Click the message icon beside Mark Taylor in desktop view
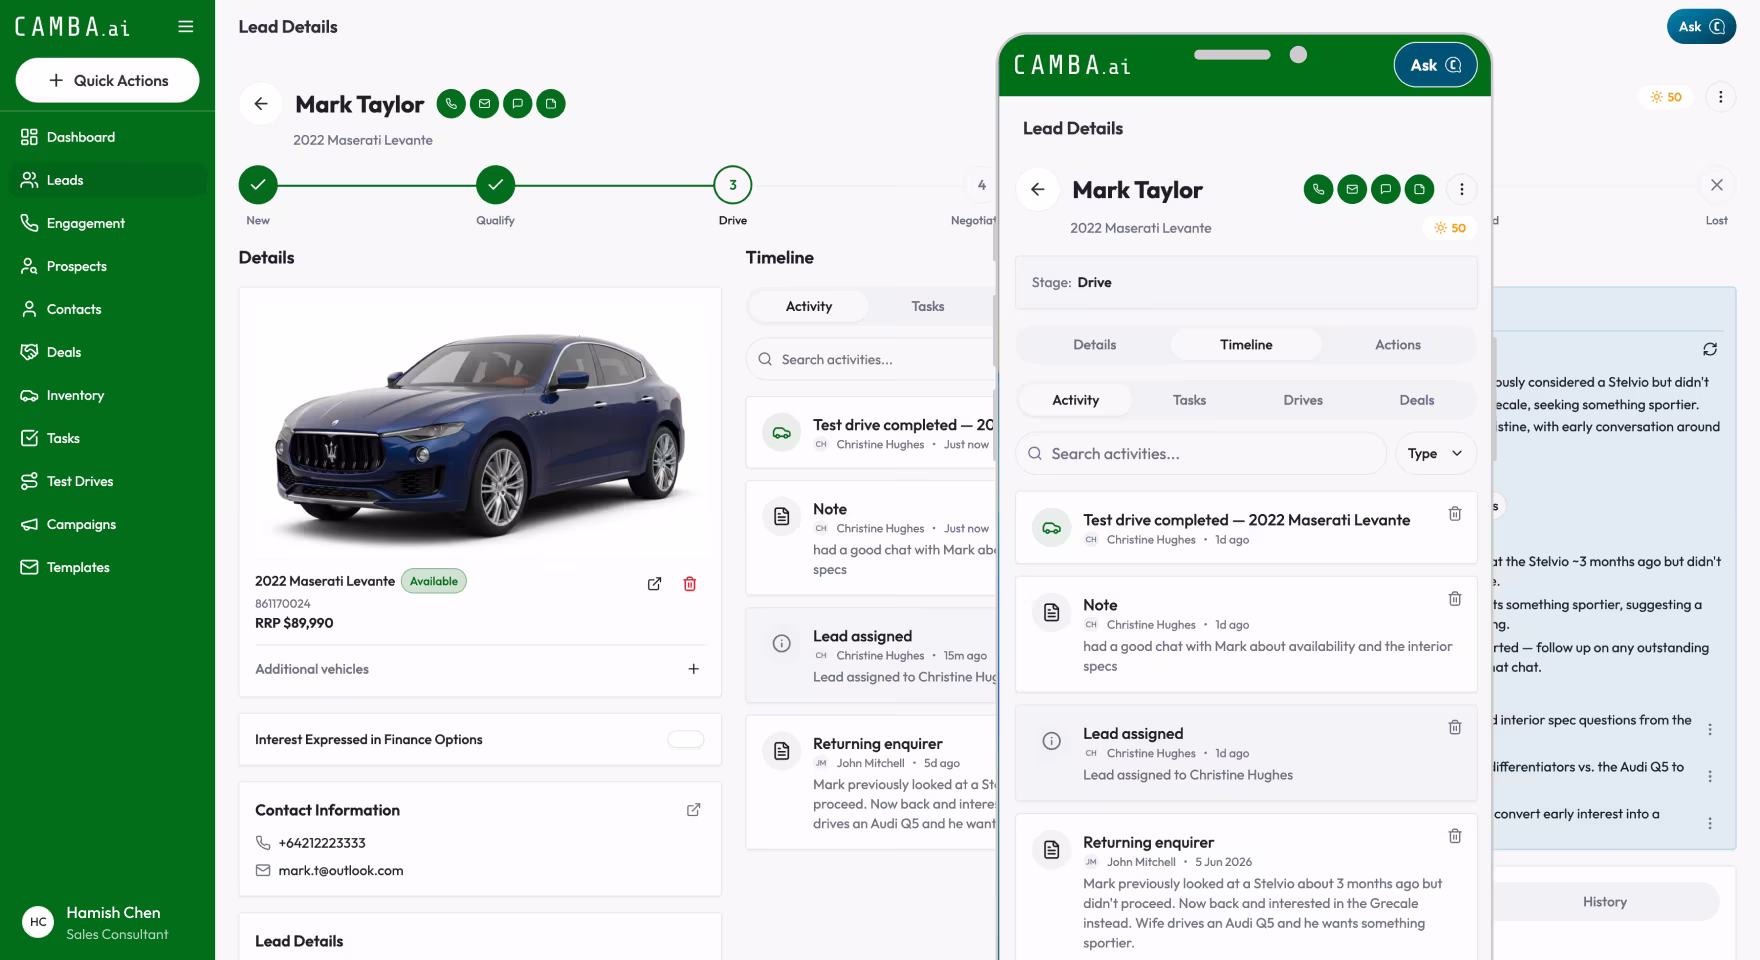This screenshot has height=960, width=1760. tap(517, 103)
